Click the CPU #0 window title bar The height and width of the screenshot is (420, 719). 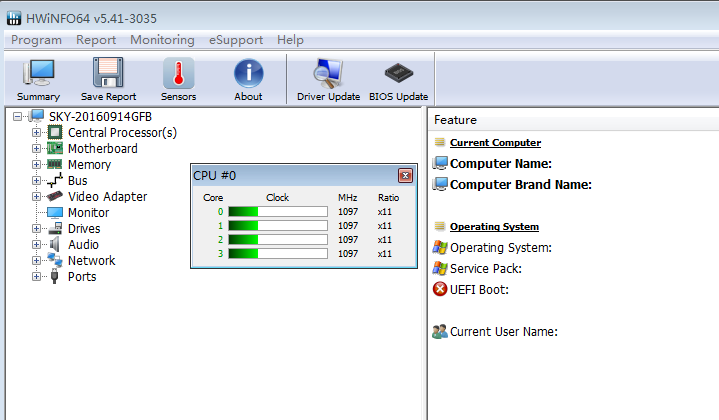[294, 176]
